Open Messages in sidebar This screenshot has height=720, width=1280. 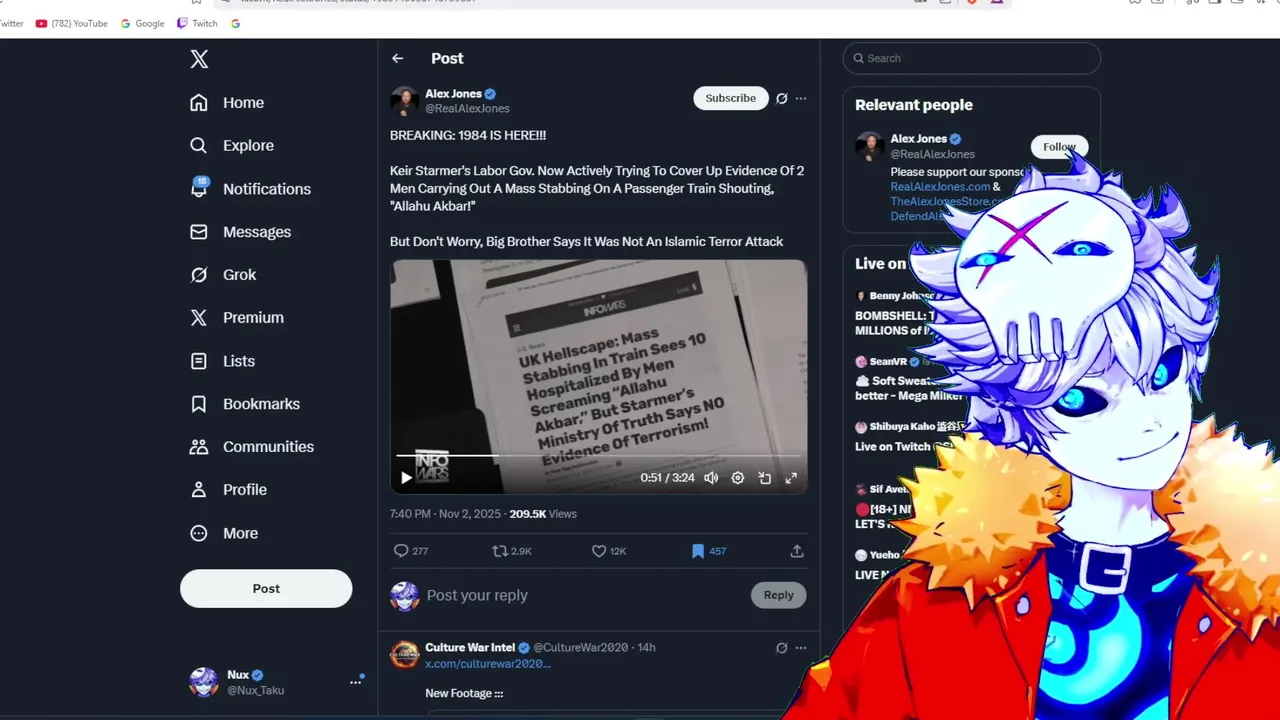click(241, 232)
